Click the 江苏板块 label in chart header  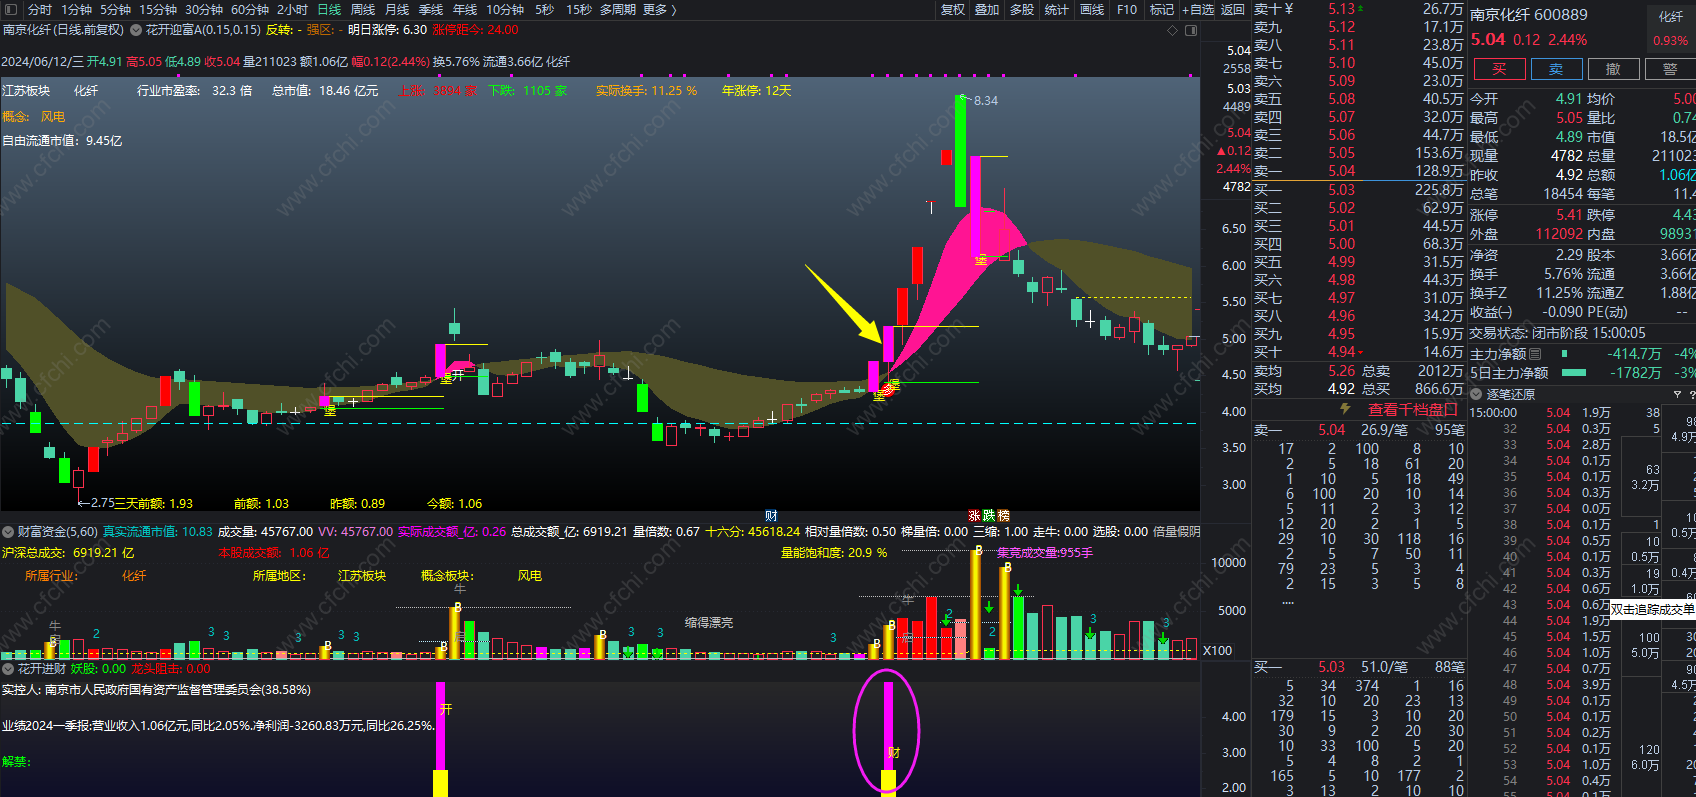(x=26, y=90)
